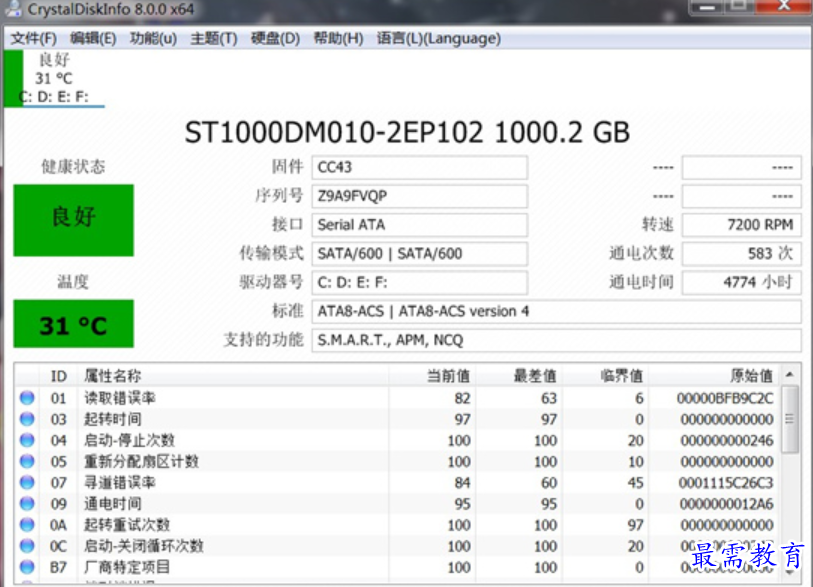Viewport: 813px width, 587px height.
Task: Click the status orb for 寻道错误率
Action: click(27, 483)
